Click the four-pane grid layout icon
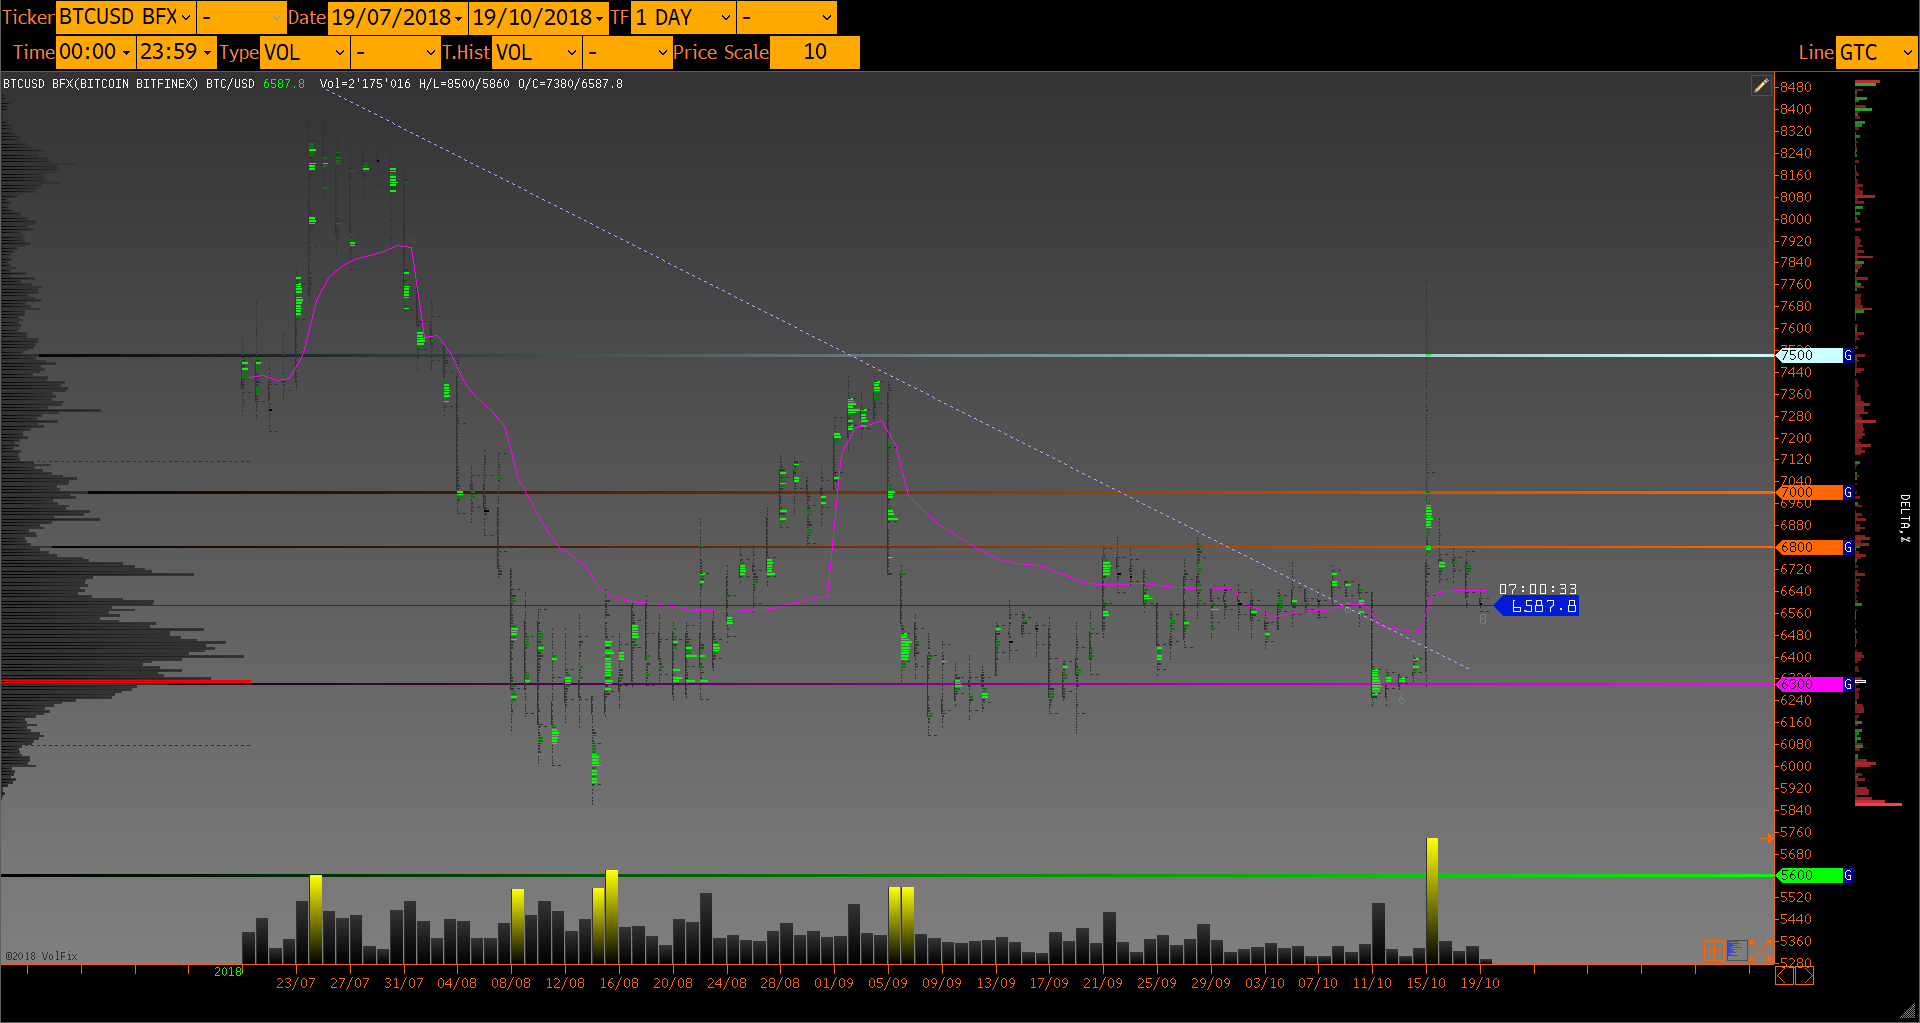Screen dimensions: 1920x1023 tap(1714, 950)
